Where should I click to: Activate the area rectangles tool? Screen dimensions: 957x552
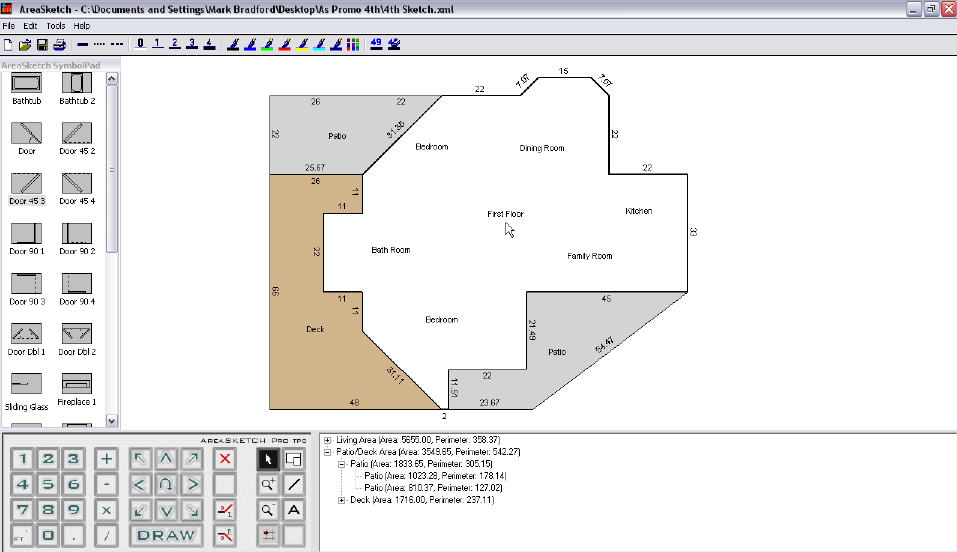(294, 459)
